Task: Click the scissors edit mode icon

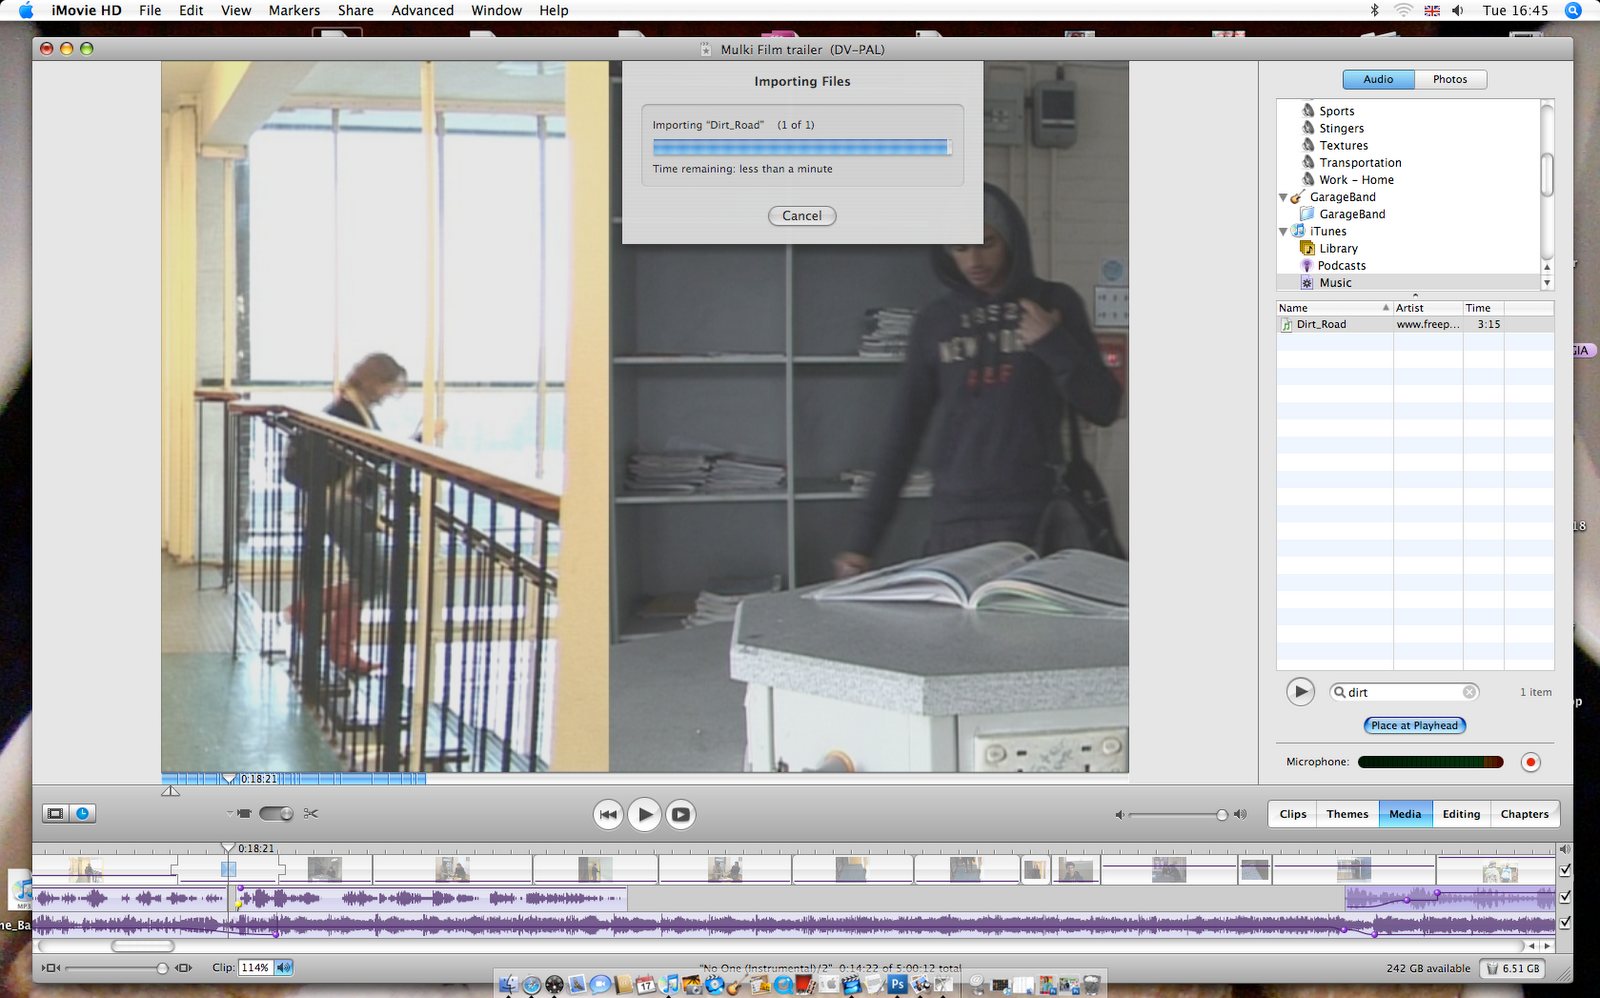Action: [311, 814]
